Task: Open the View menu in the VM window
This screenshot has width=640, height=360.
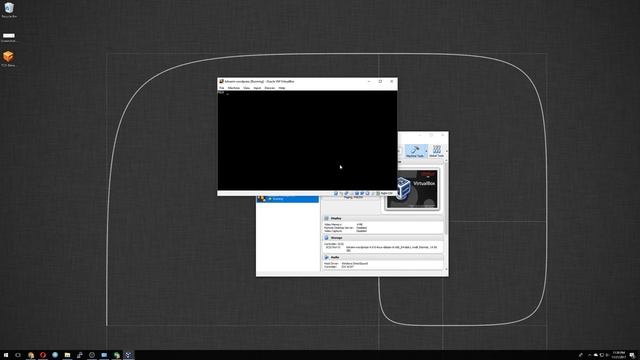Action: 247,88
